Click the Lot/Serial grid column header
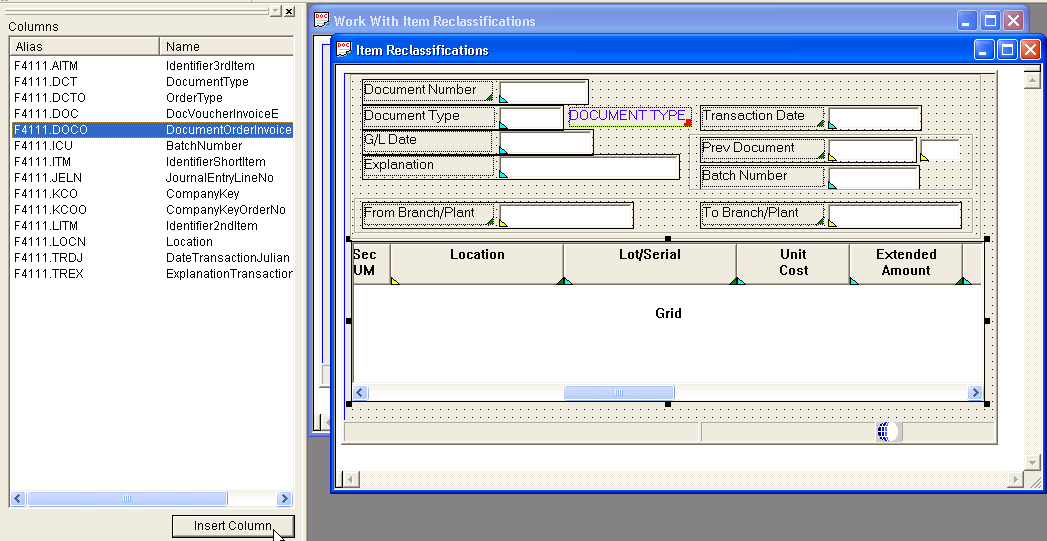Viewport: 1047px width, 541px height. click(x=650, y=263)
